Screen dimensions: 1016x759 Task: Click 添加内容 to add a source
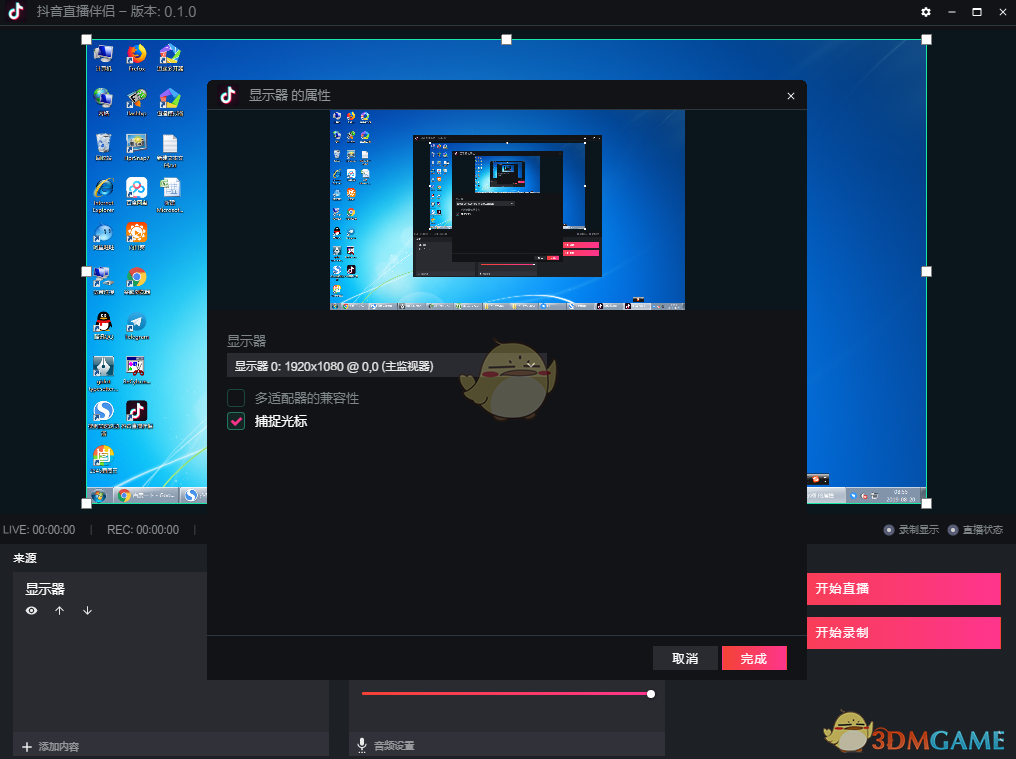click(59, 747)
